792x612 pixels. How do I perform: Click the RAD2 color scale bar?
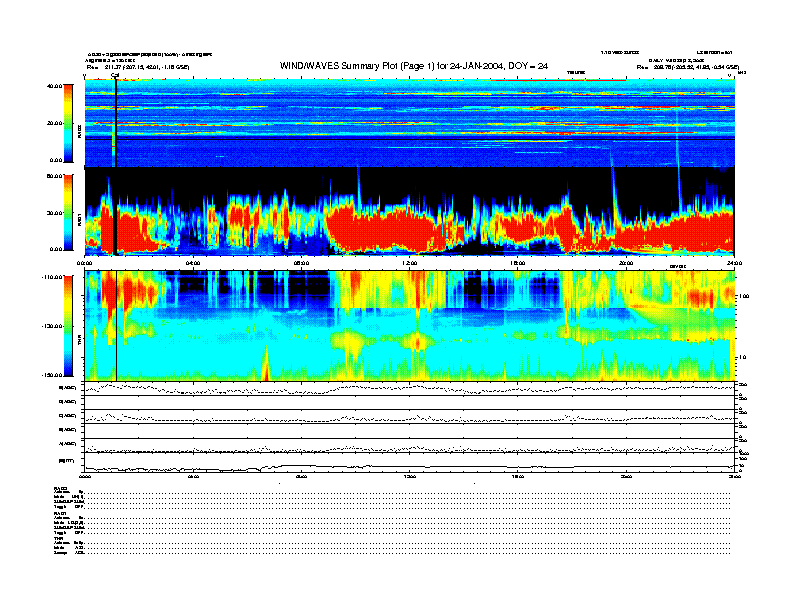click(68, 122)
